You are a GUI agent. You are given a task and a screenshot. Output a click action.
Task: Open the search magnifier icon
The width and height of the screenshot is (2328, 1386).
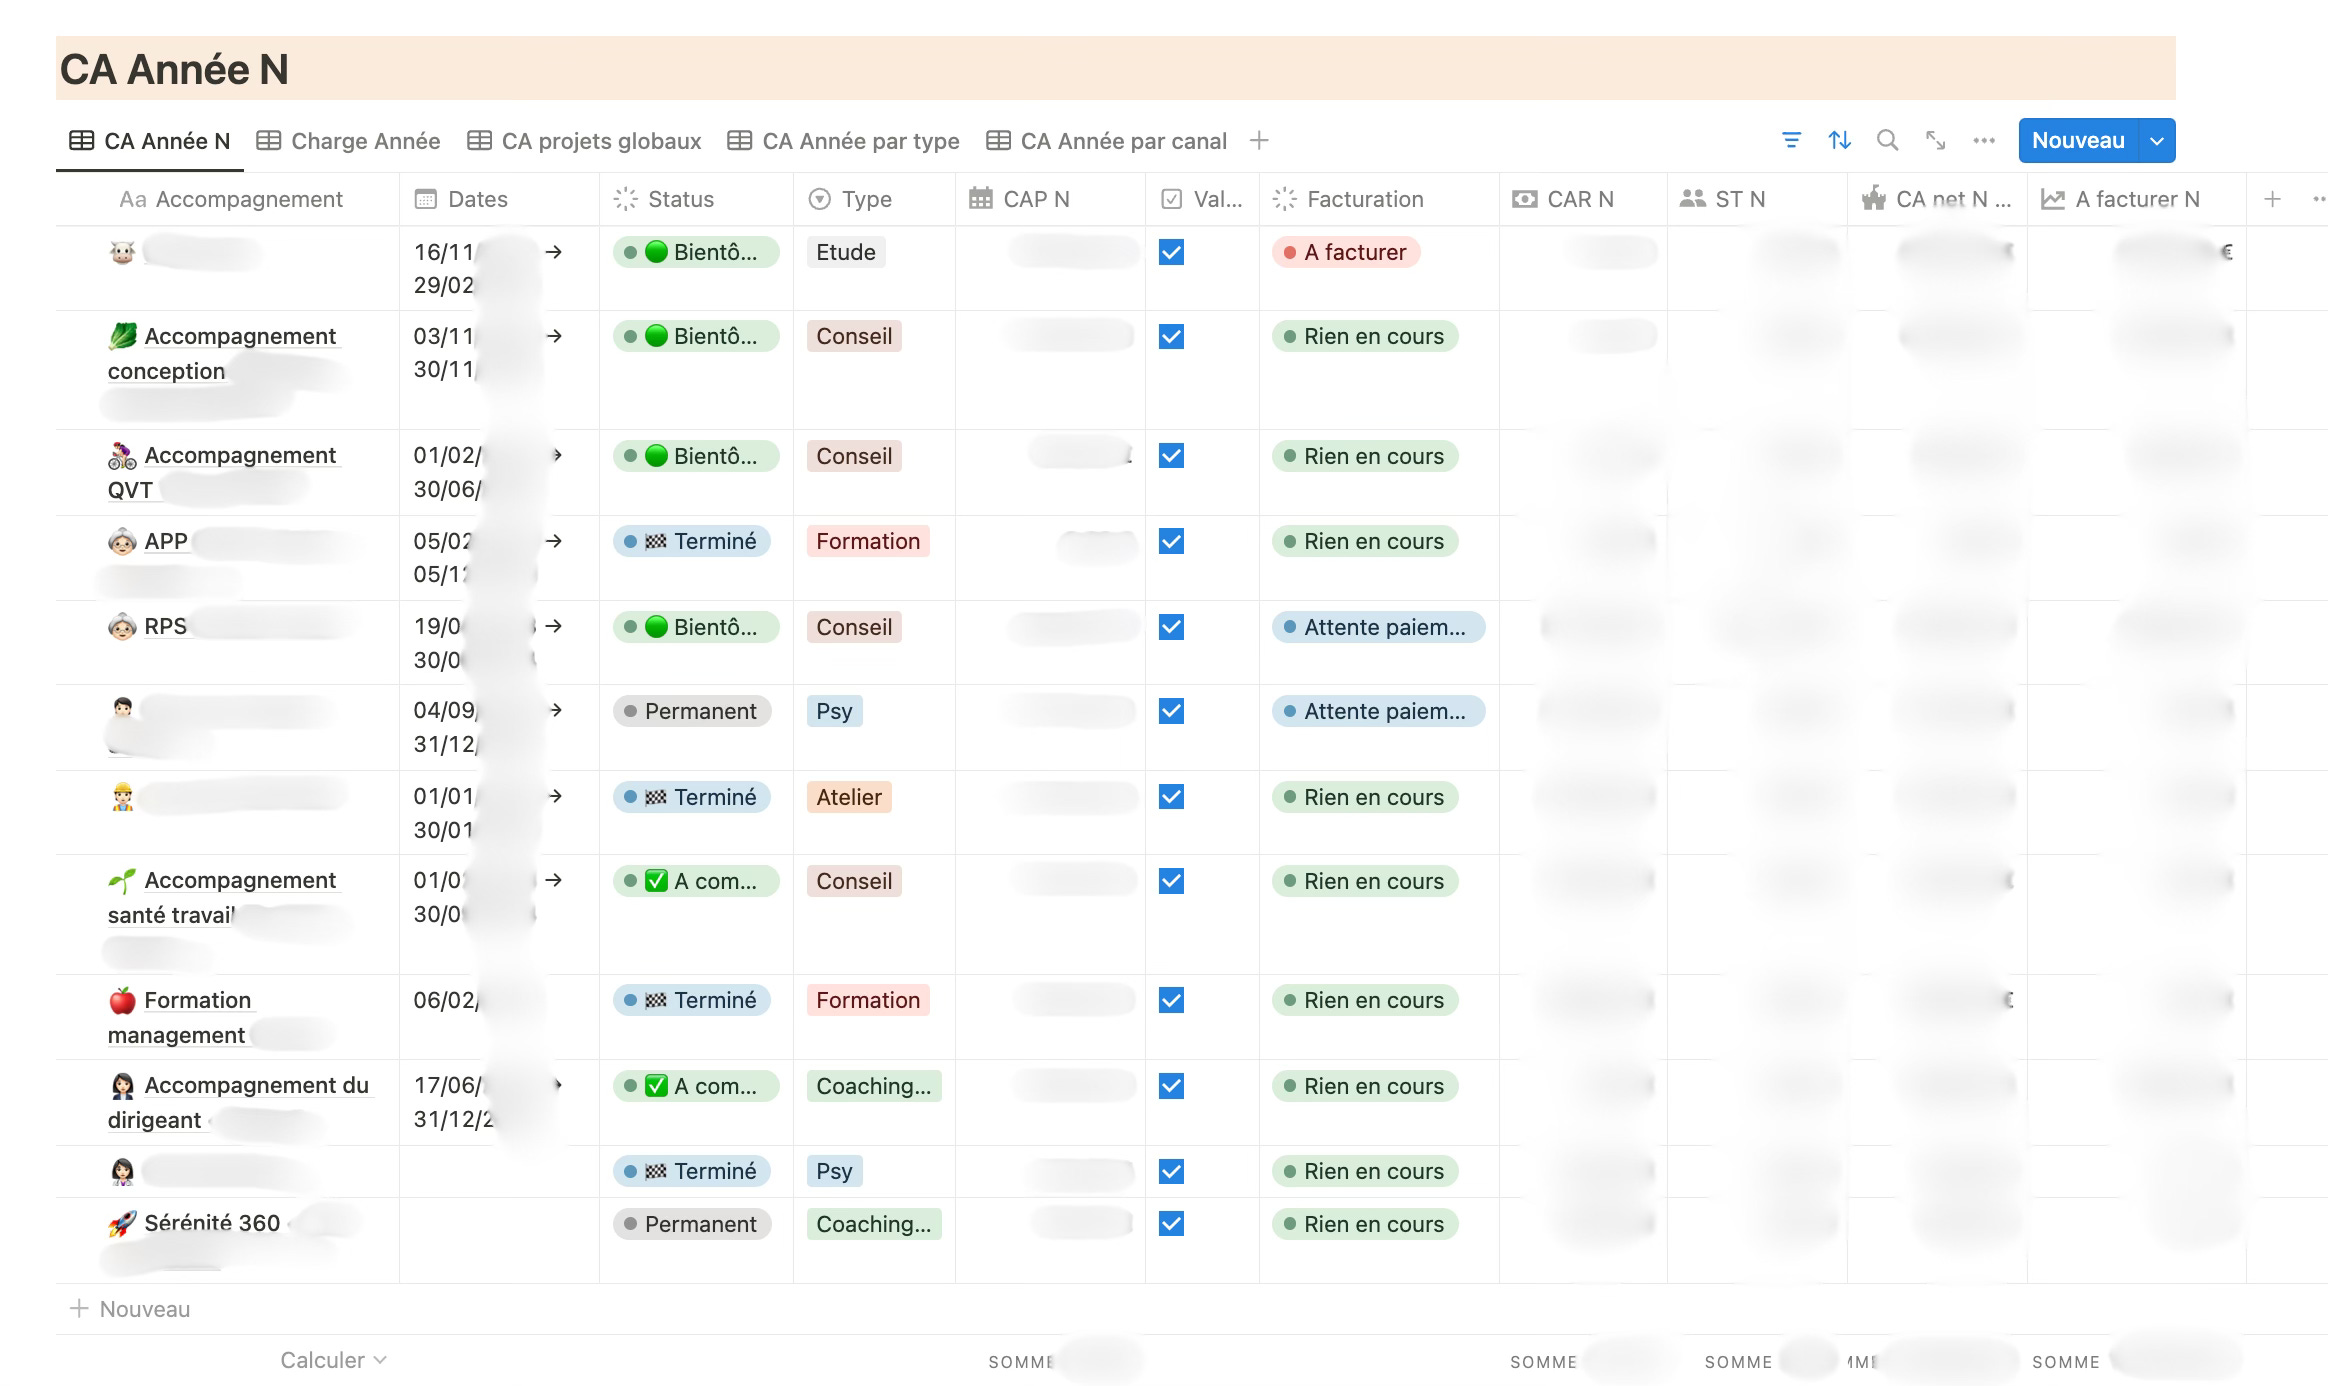1887,141
